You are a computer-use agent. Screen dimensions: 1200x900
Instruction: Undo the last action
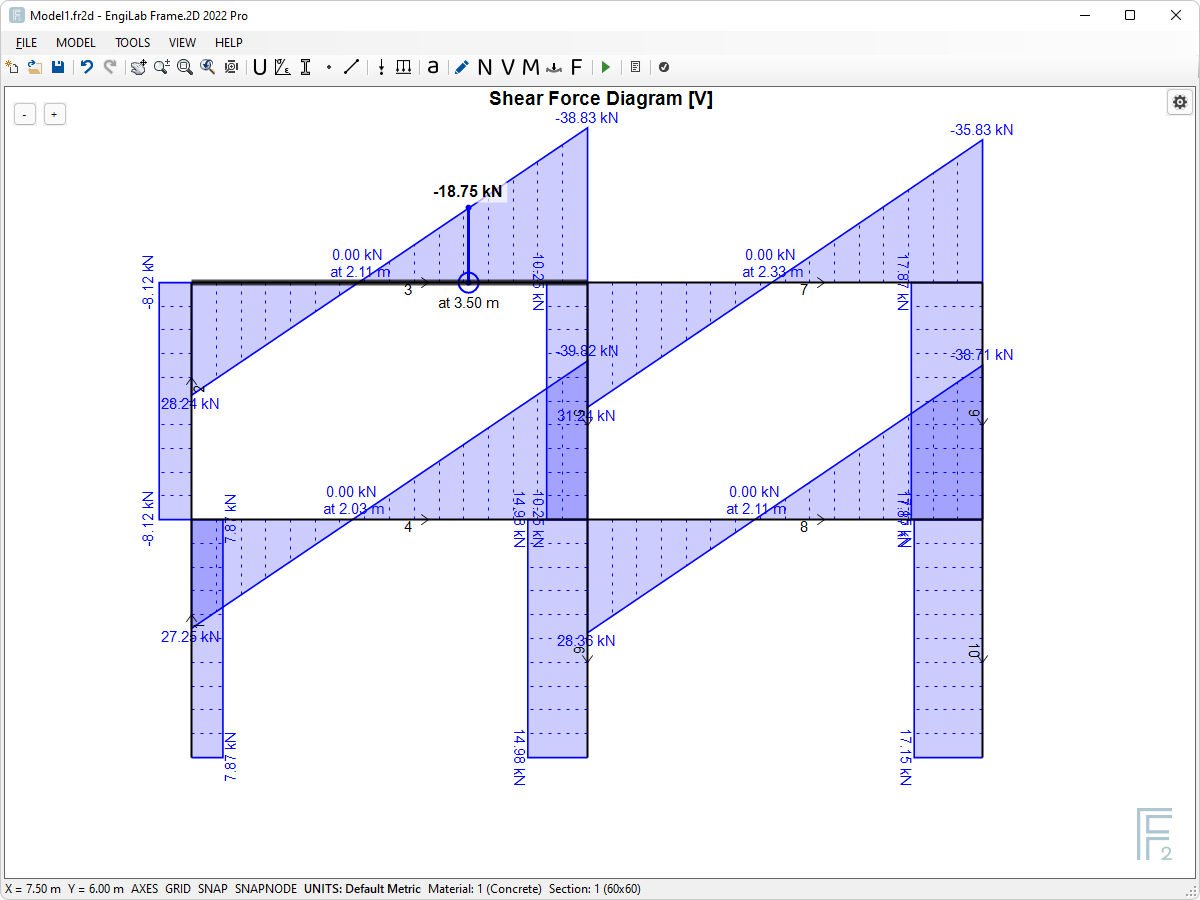pyautogui.click(x=88, y=67)
